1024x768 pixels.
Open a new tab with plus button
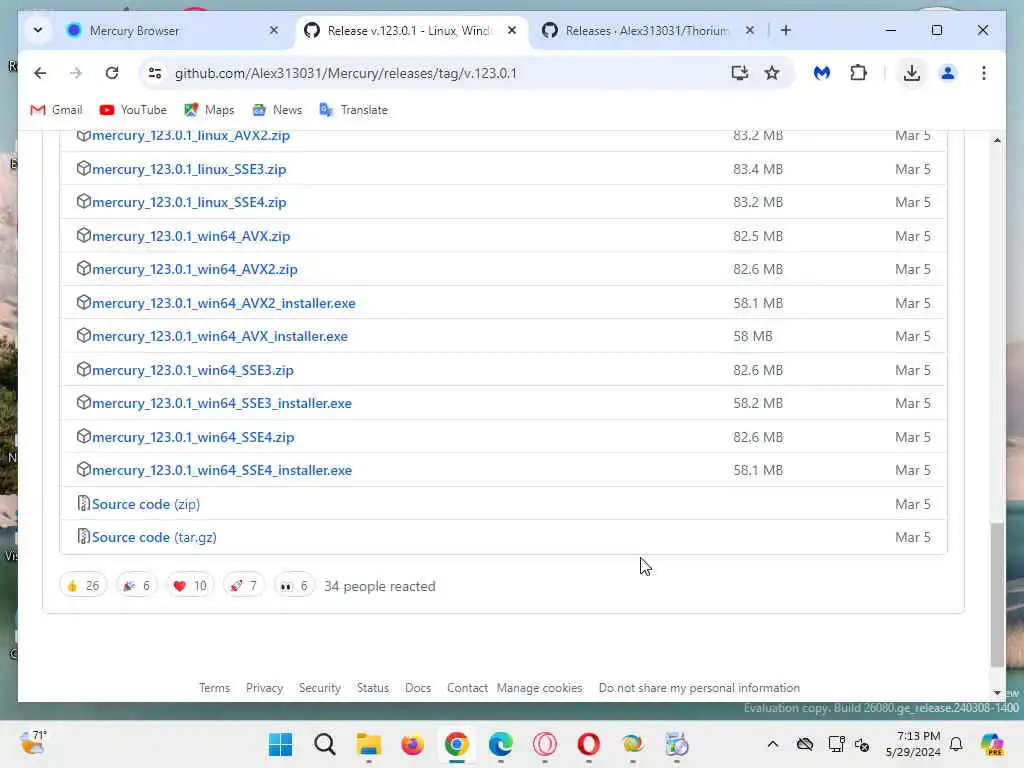click(x=786, y=30)
